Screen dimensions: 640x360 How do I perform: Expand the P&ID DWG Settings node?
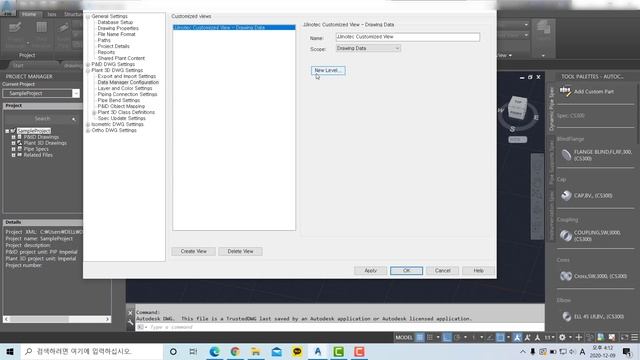pyautogui.click(x=88, y=64)
